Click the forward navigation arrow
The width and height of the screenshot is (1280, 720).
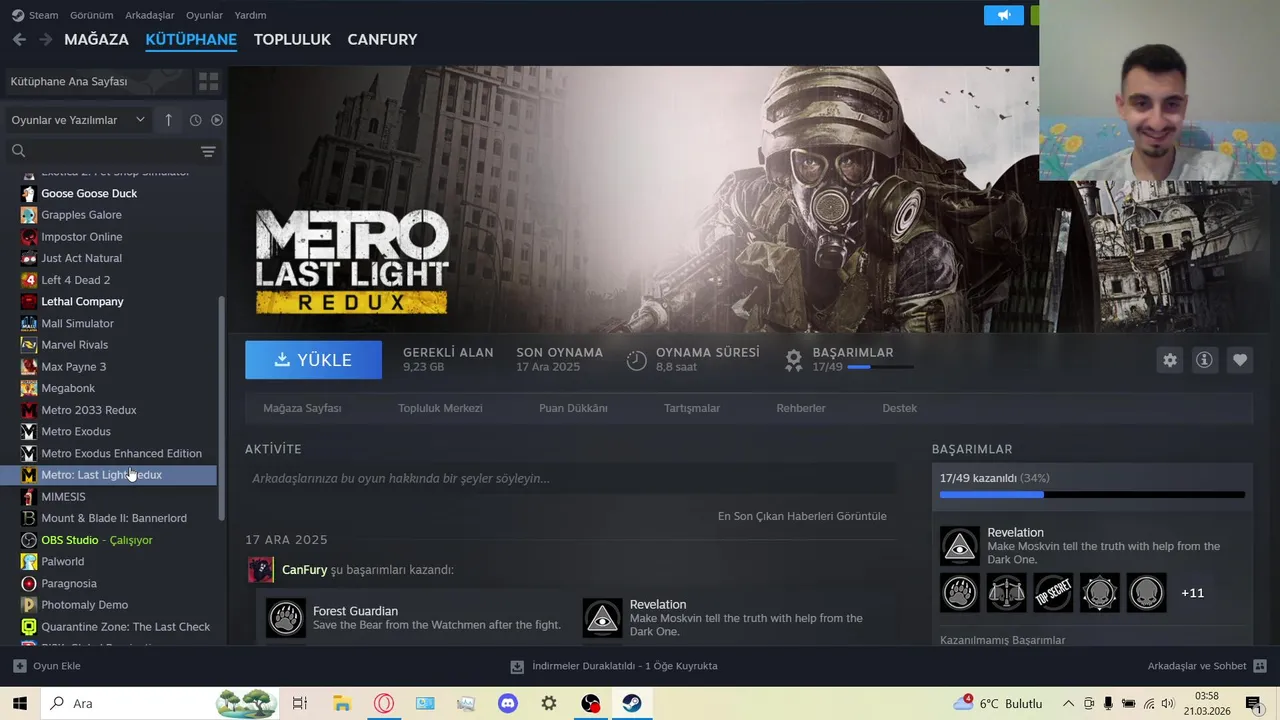(x=45, y=39)
